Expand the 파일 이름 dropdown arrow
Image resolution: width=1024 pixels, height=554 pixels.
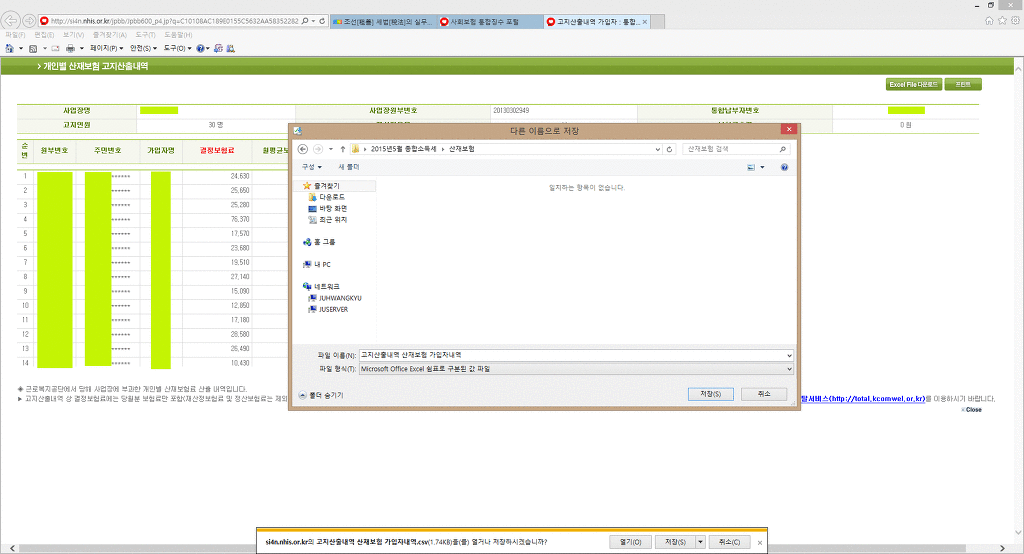pos(789,355)
